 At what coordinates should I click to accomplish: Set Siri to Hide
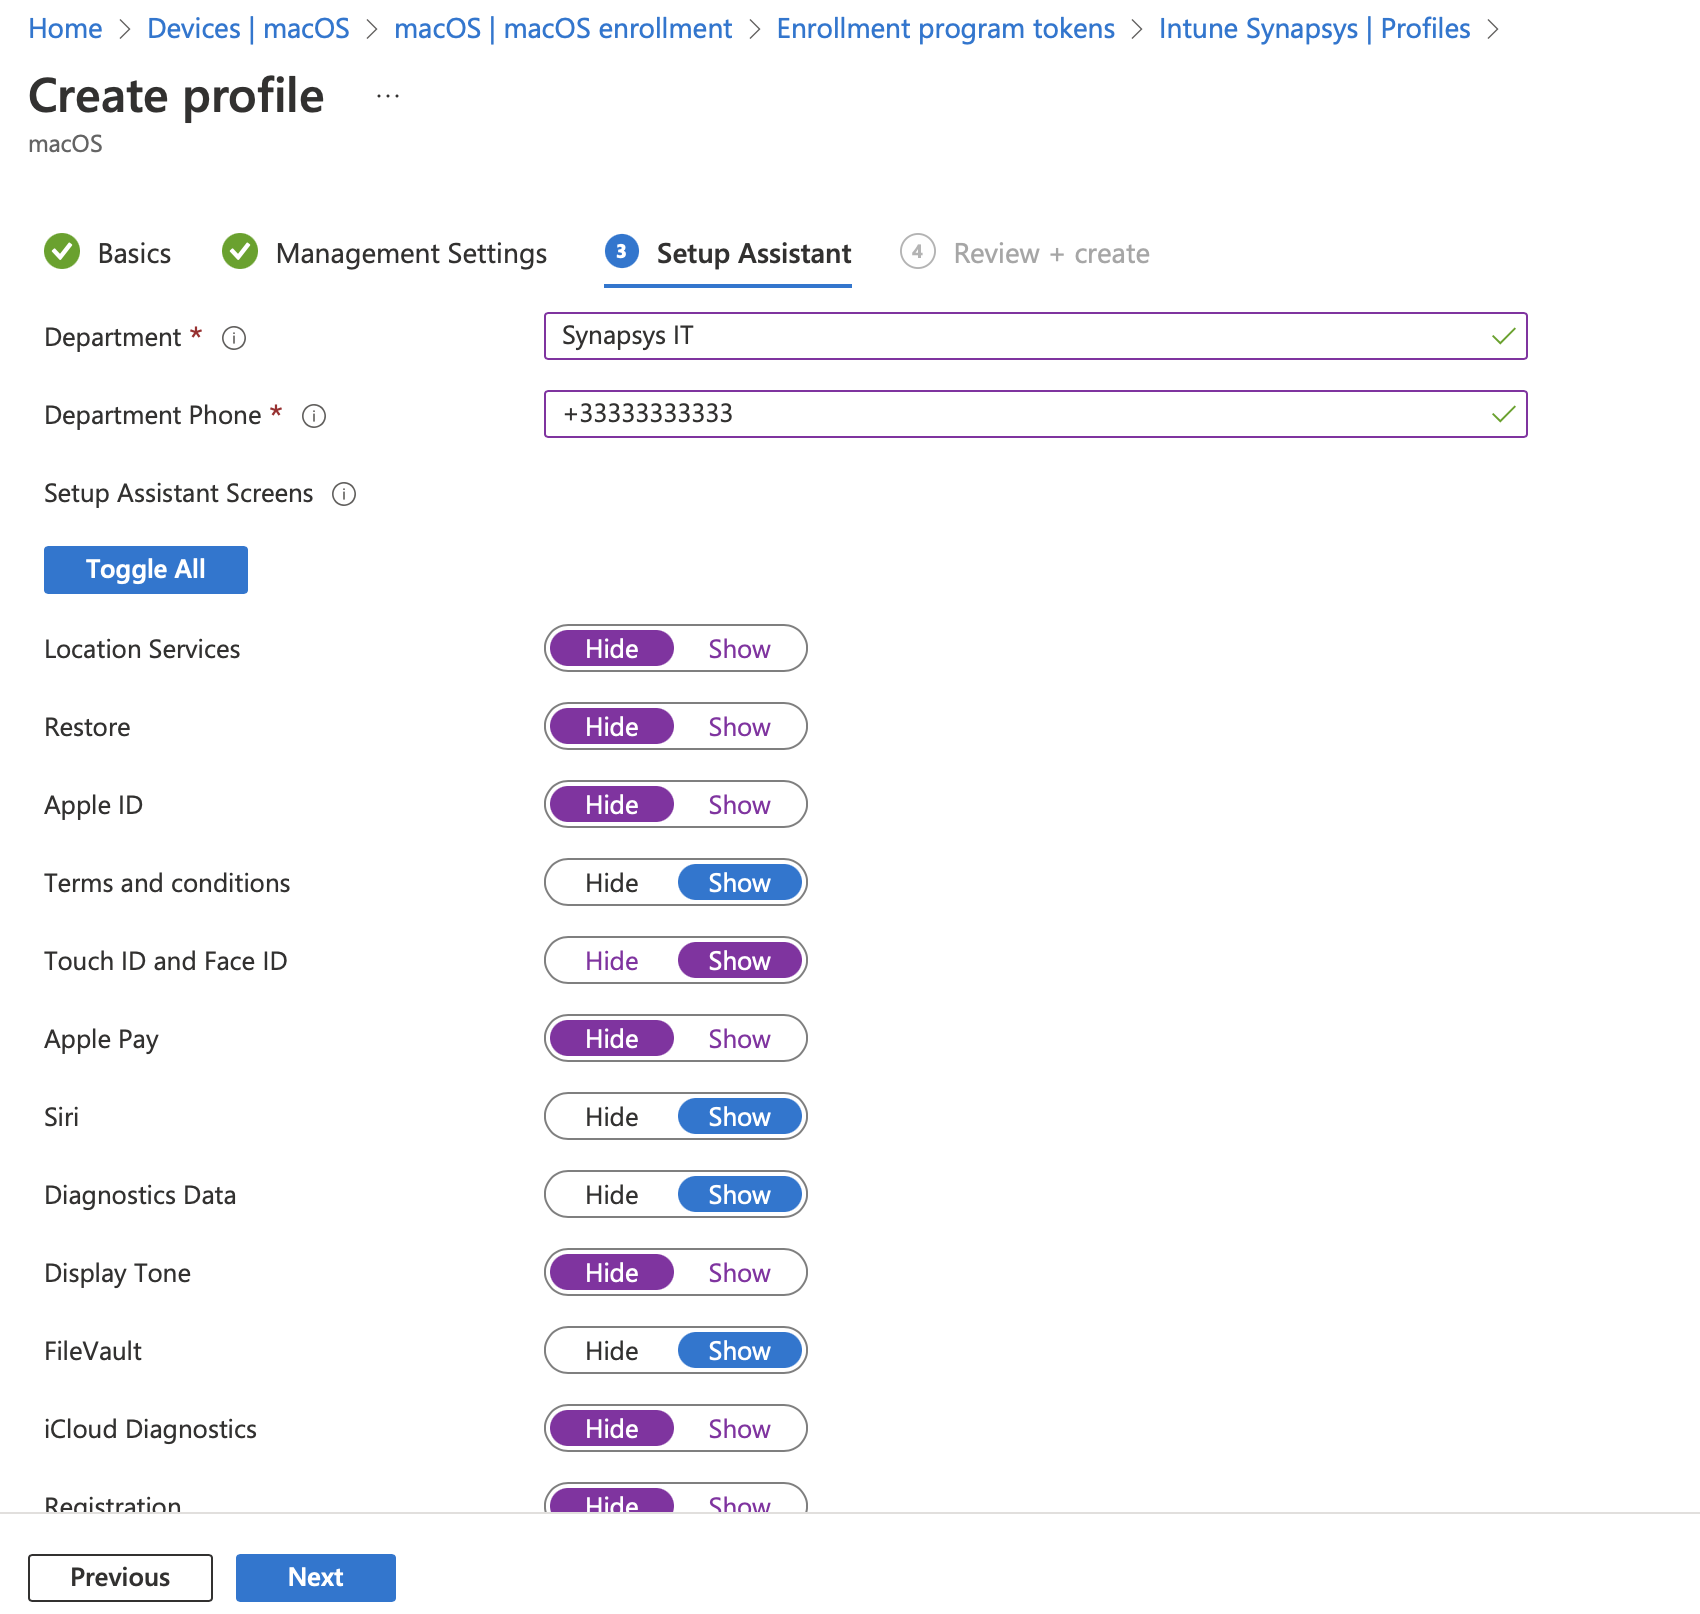click(x=612, y=1117)
